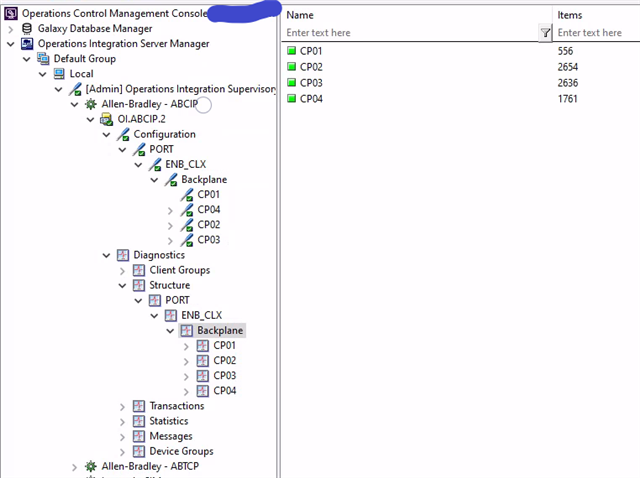Viewport: 640px width, 478px height.
Task: Select the ENB_CLX node under Diagnostics Structure
Action: click(x=202, y=316)
